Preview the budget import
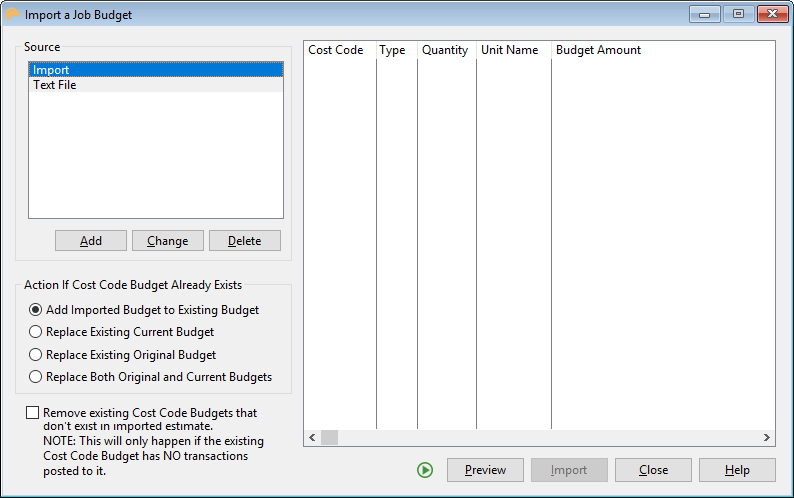Image resolution: width=794 pixels, height=498 pixels. pos(485,470)
